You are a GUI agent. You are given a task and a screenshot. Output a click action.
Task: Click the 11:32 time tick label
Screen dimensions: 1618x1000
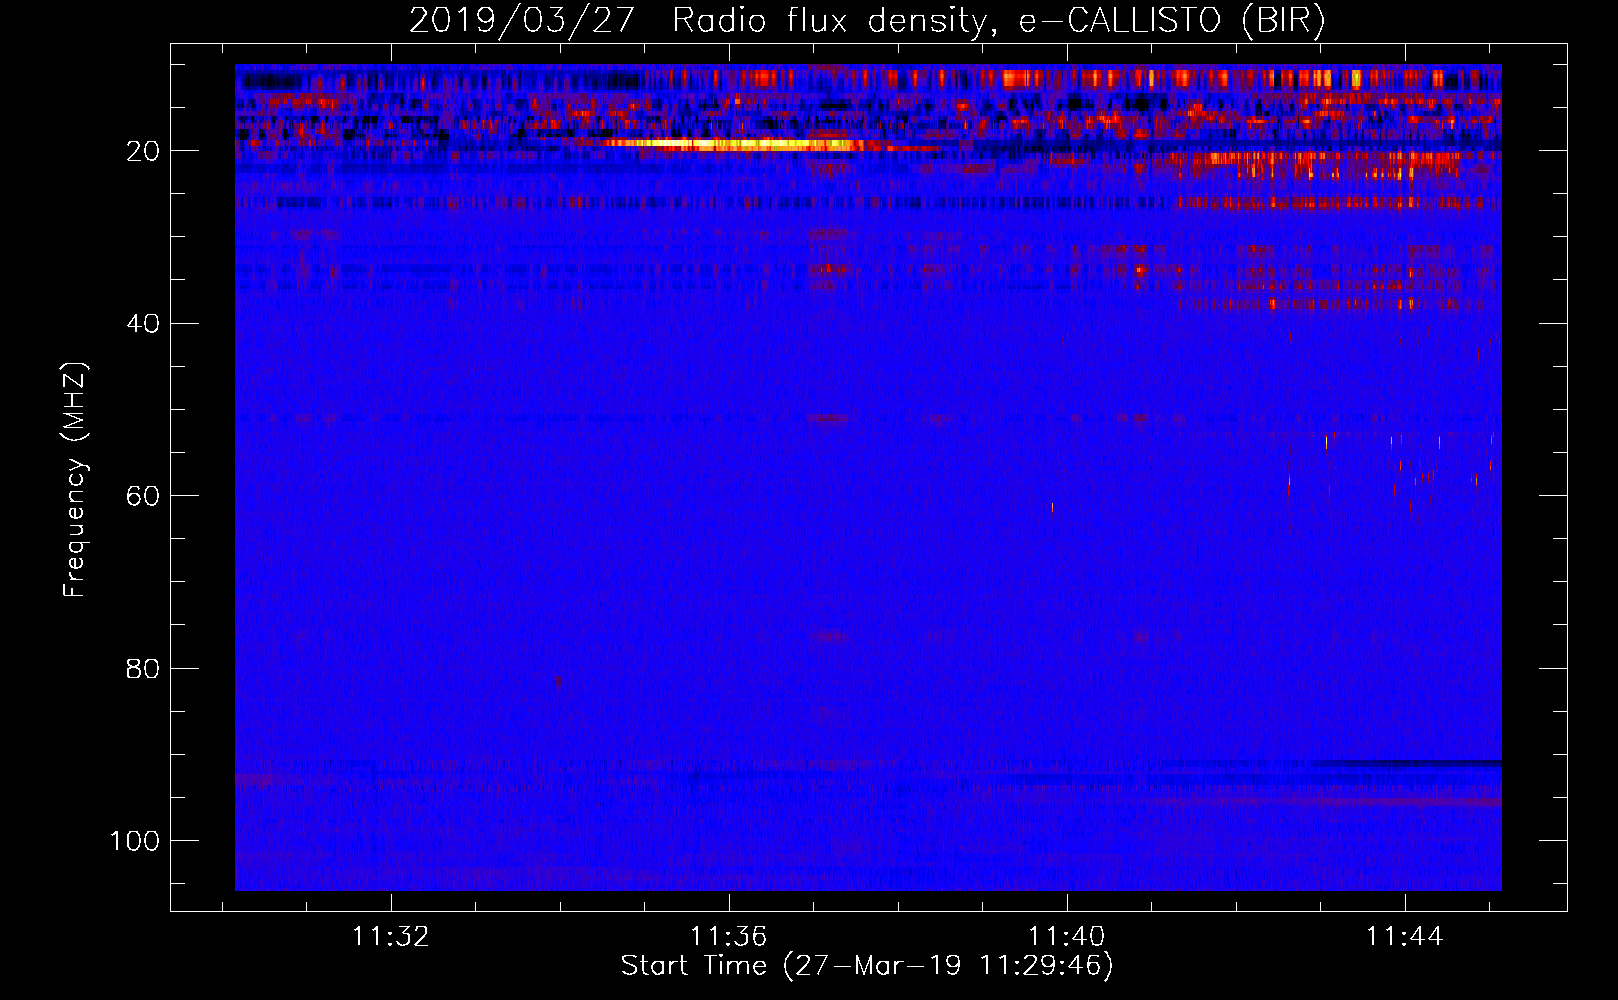coord(391,936)
